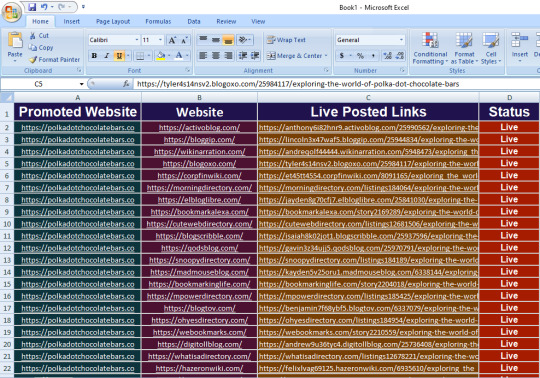Open Number dialog launcher
Screen dimensions: 540x378
tap(402, 70)
